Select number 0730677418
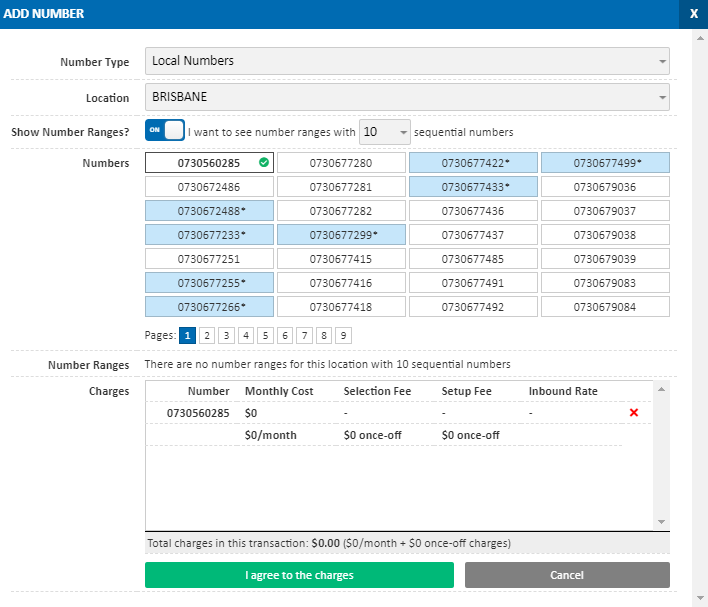This screenshot has width=708, height=607. coord(341,307)
